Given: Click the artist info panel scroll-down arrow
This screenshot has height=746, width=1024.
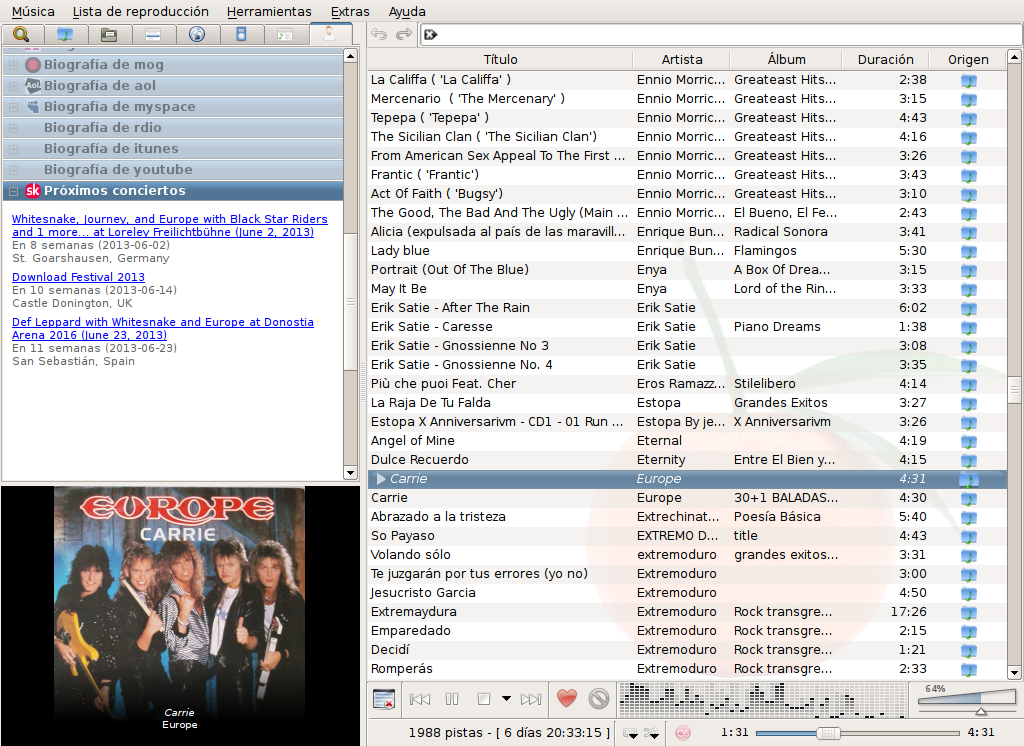Looking at the screenshot, I should pos(351,472).
